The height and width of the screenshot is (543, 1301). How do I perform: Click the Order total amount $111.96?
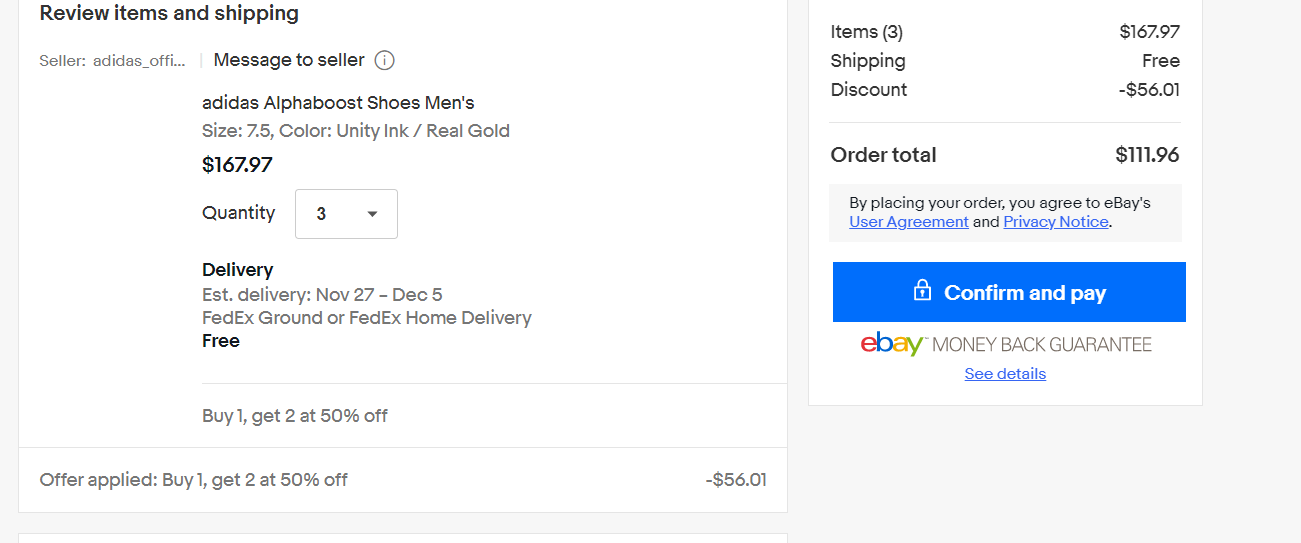[1147, 155]
